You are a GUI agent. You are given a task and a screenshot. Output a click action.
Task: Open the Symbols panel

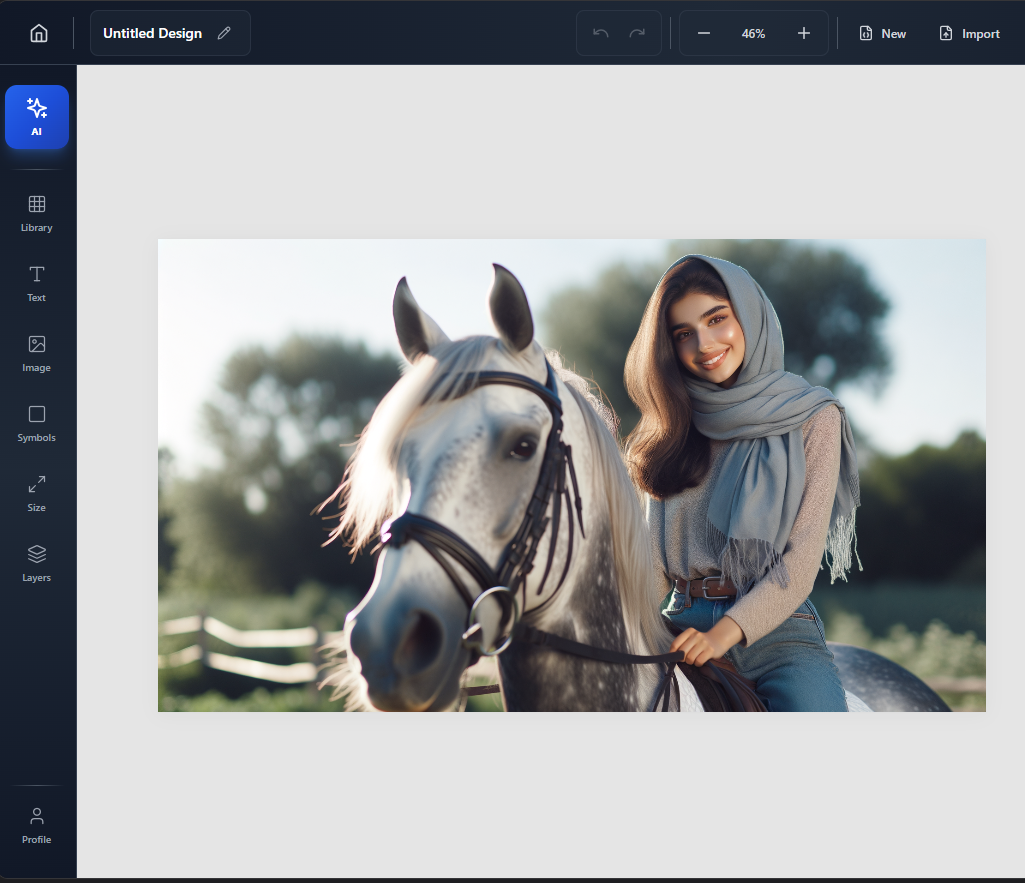coord(37,423)
